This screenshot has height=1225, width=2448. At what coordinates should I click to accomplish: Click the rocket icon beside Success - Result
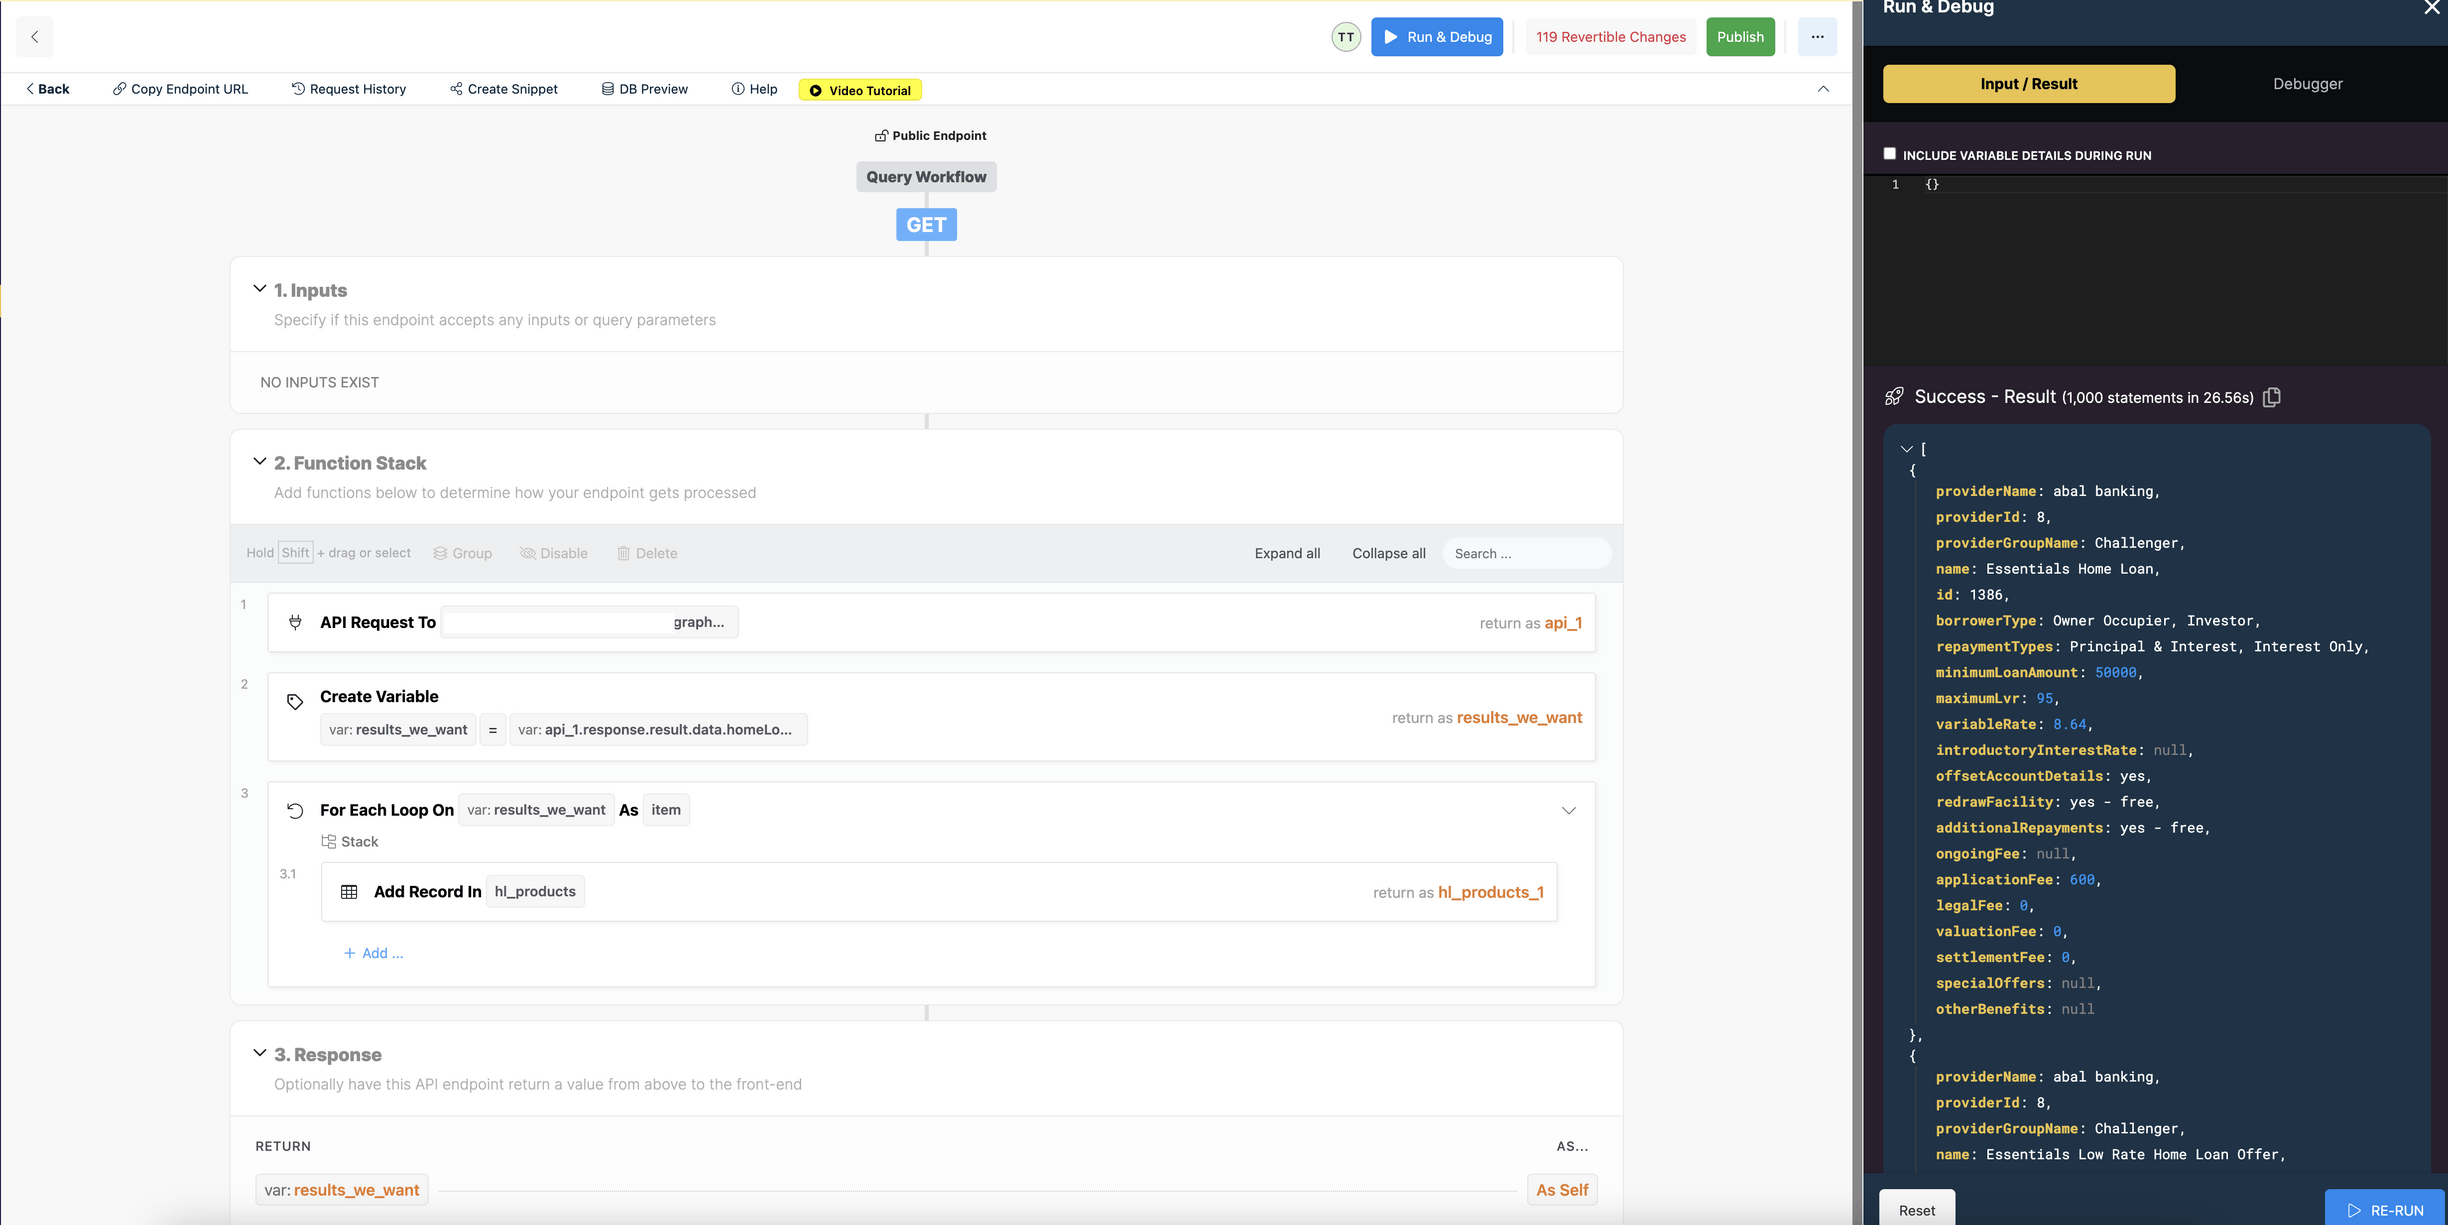1894,397
